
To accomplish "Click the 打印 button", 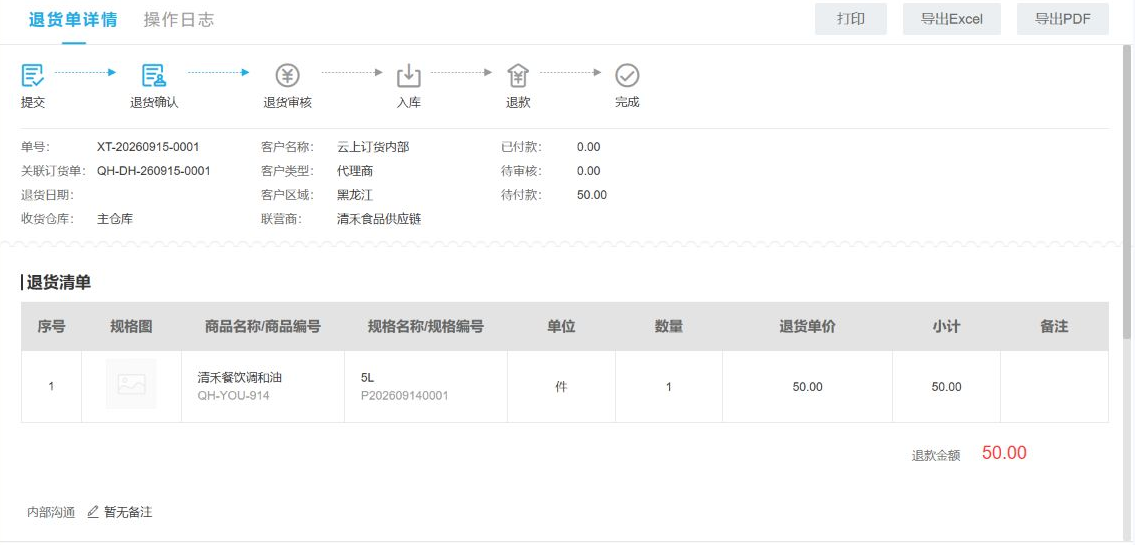I will pos(851,19).
